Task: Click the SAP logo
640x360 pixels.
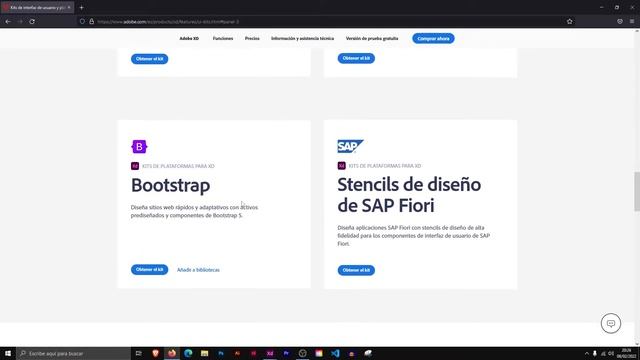Action: coord(350,146)
